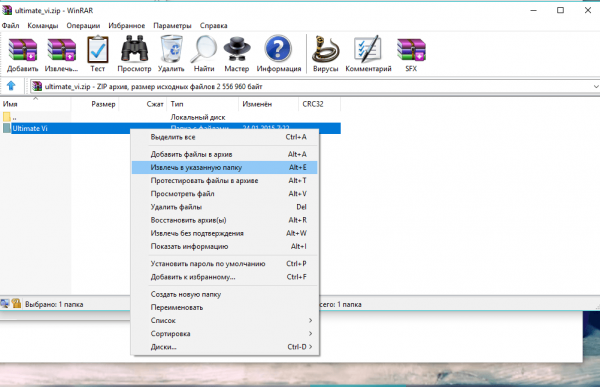Viewport: 600px width, 387px height.
Task: Show archive Информация icon
Action: (279, 54)
